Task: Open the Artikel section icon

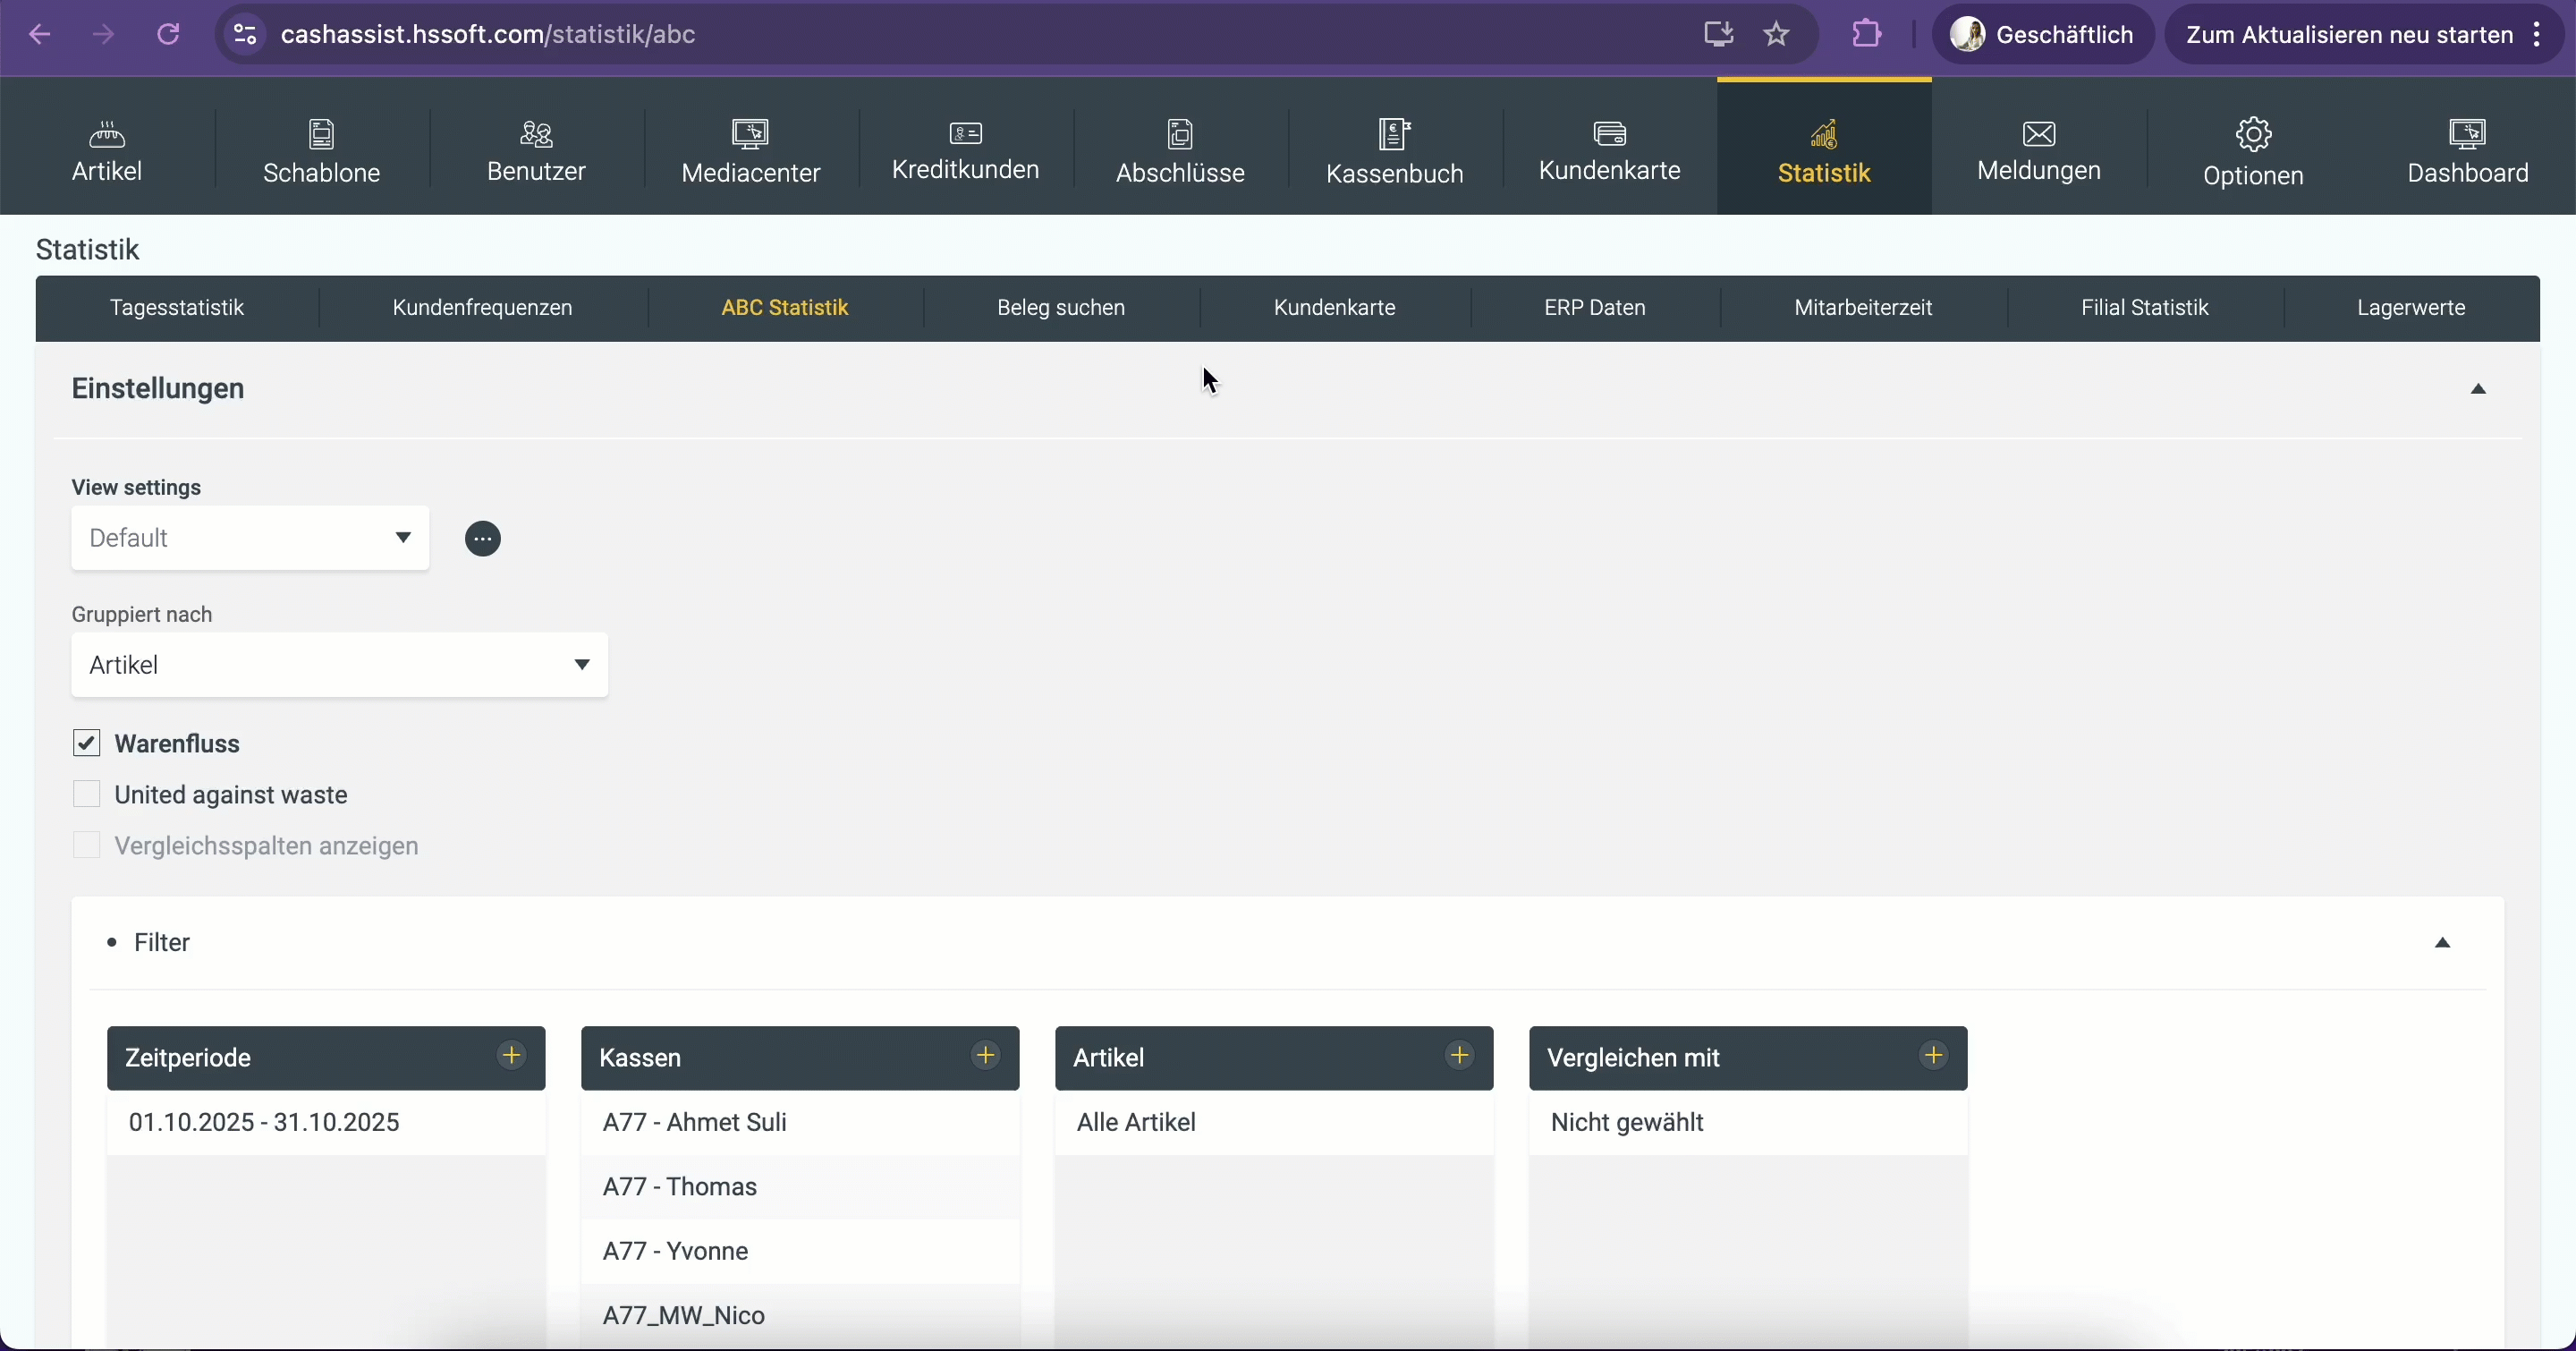Action: 107,134
